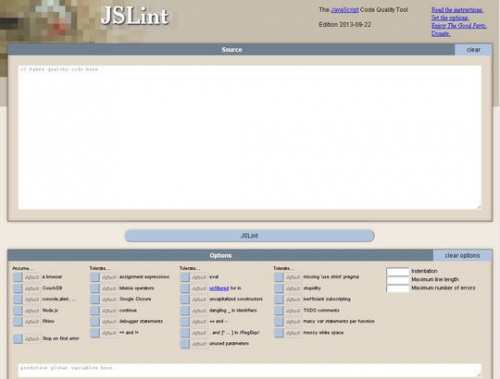
Task: Toggle tolerate '++ and --' option
Action: pyautogui.click(x=185, y=322)
